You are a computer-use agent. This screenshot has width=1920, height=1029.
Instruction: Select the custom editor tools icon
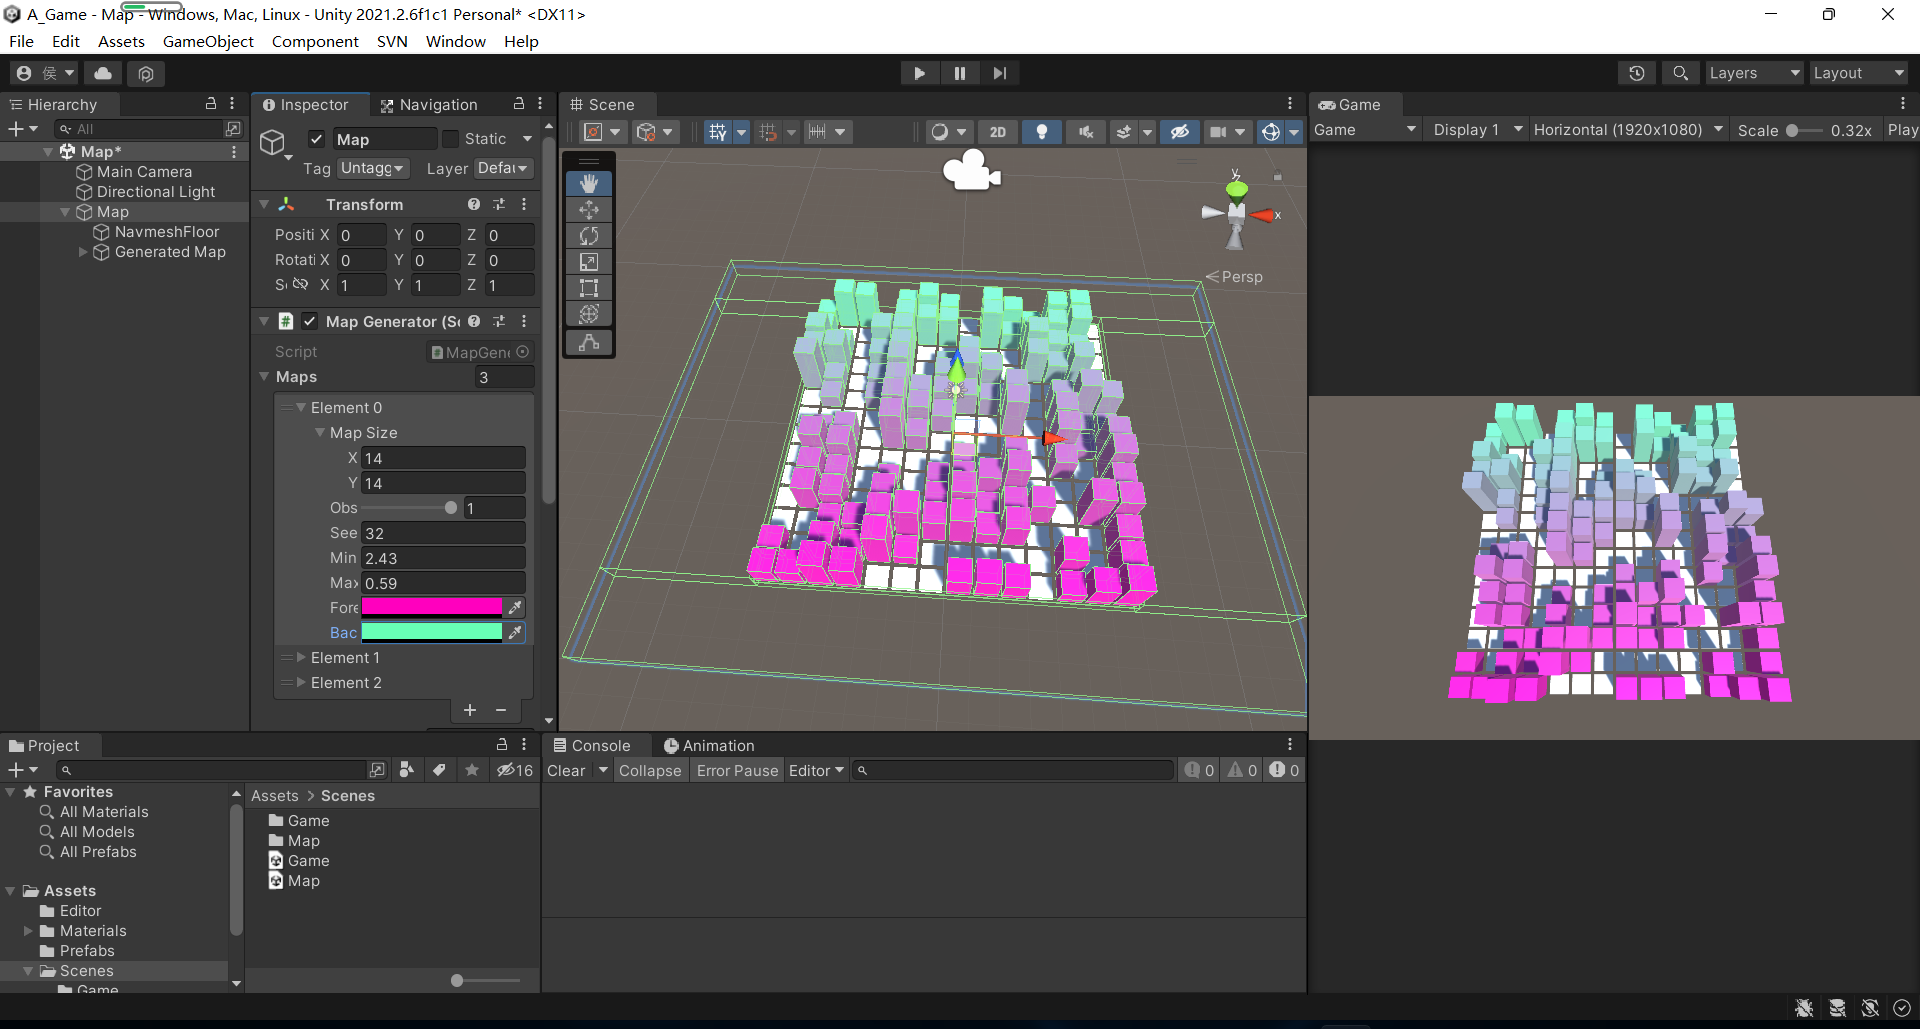(x=589, y=342)
